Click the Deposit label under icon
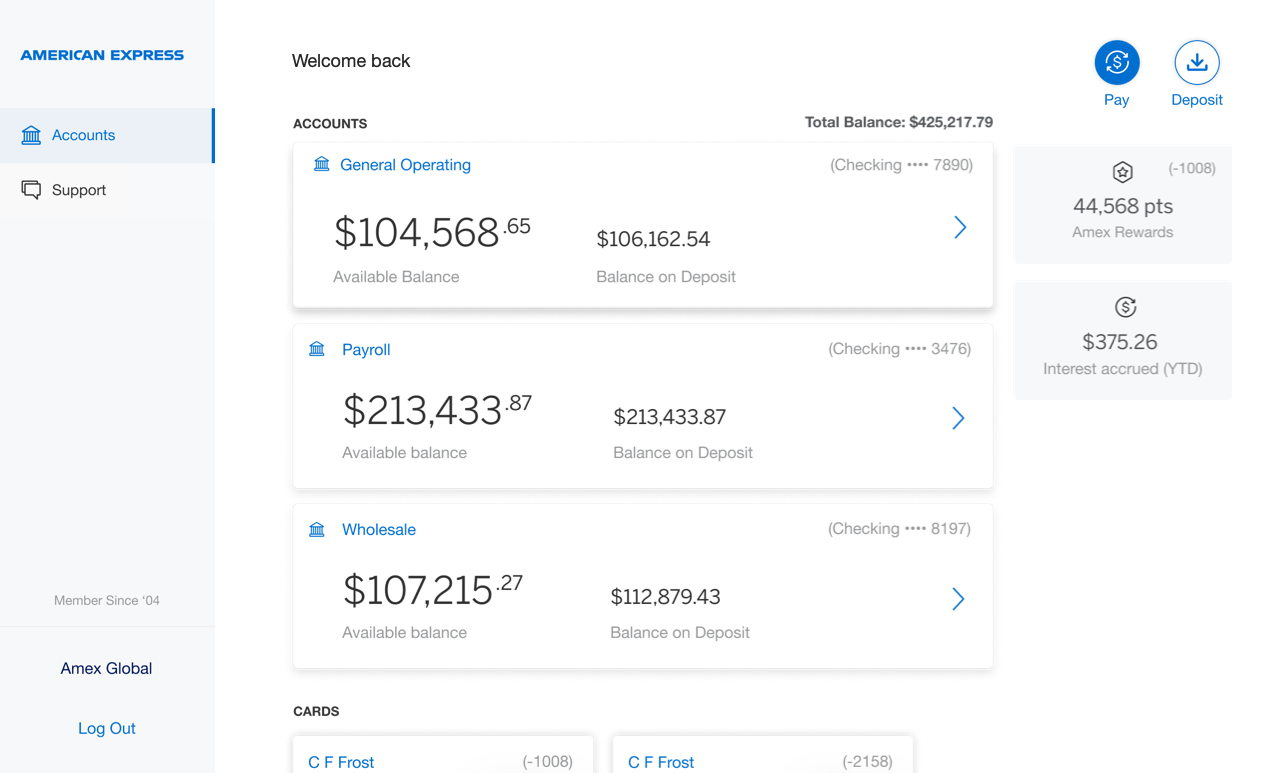Image resolution: width=1280 pixels, height=773 pixels. click(x=1197, y=100)
